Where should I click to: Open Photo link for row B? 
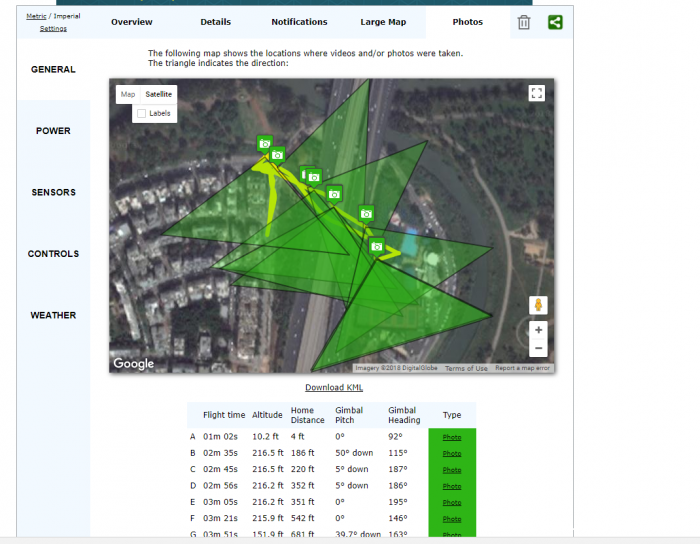(x=452, y=453)
